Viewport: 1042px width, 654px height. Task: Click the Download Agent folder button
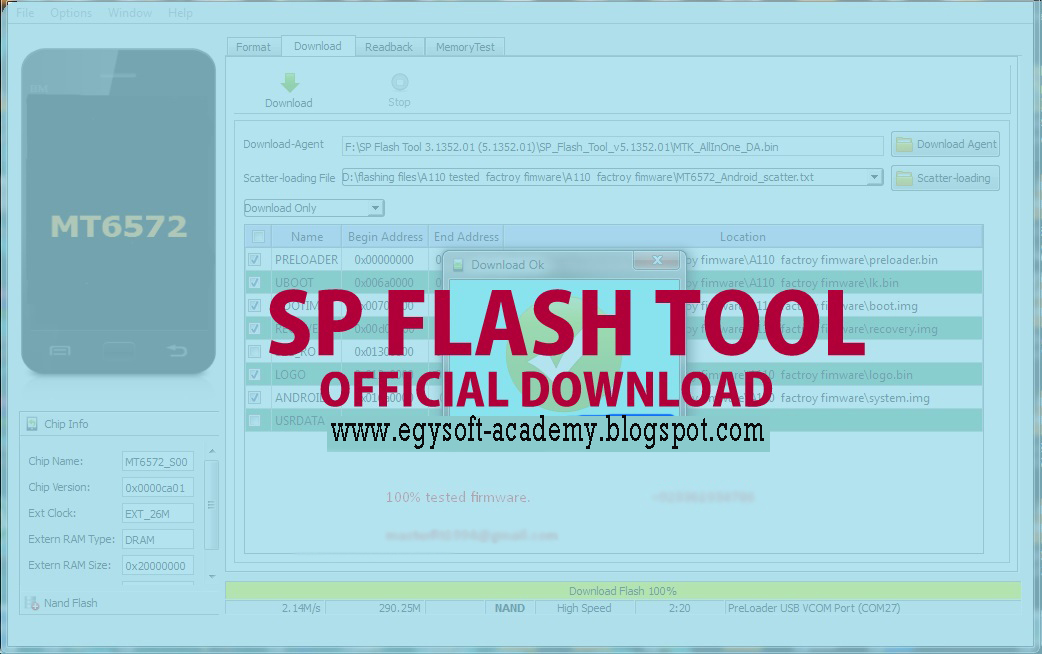(x=945, y=144)
